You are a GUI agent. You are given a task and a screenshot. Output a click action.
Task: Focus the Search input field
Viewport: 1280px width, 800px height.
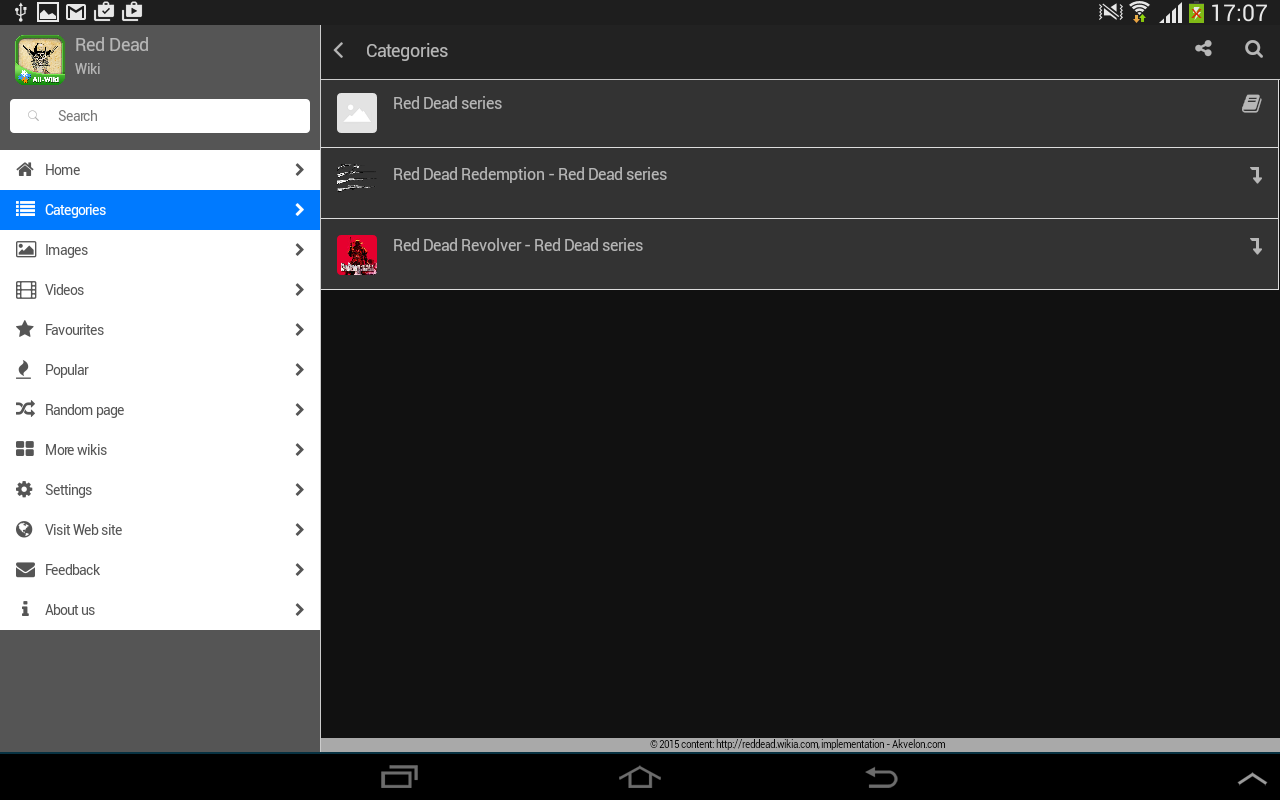tap(160, 116)
